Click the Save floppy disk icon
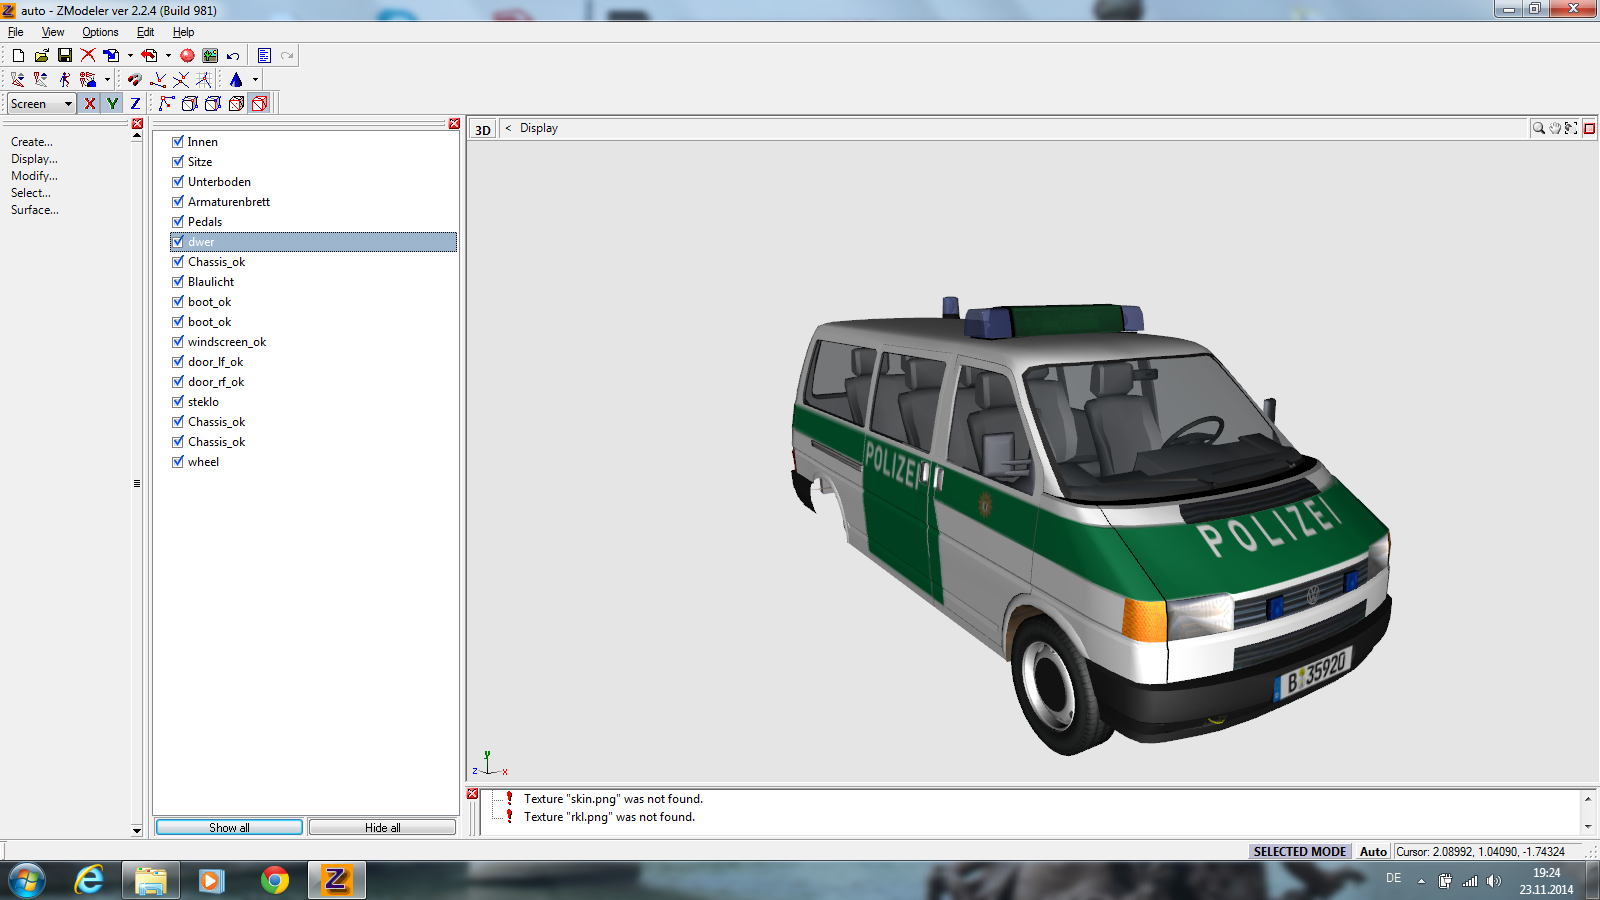This screenshot has height=900, width=1600. click(65, 56)
